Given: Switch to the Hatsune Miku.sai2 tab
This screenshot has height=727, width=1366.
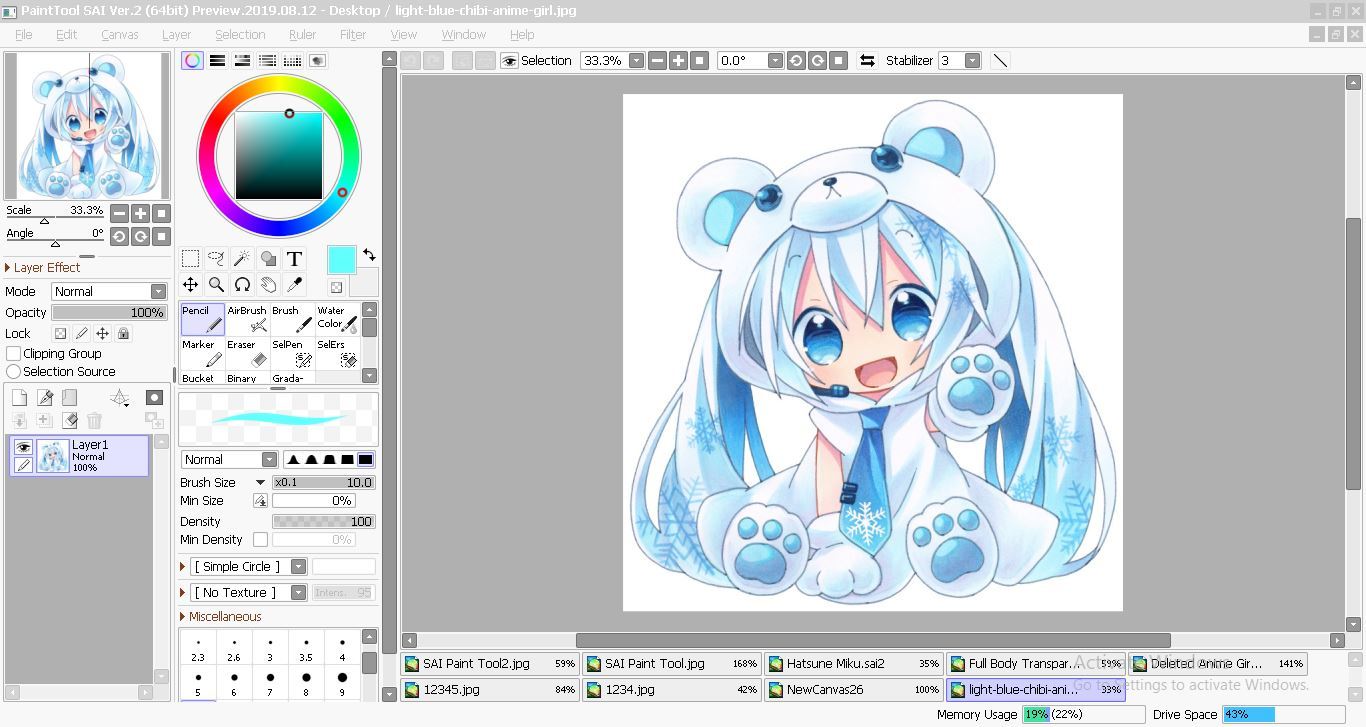Looking at the screenshot, I should pos(854,663).
